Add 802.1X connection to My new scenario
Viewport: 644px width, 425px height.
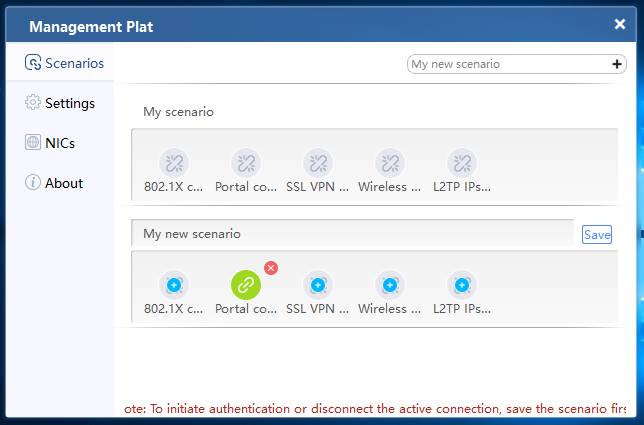(174, 285)
